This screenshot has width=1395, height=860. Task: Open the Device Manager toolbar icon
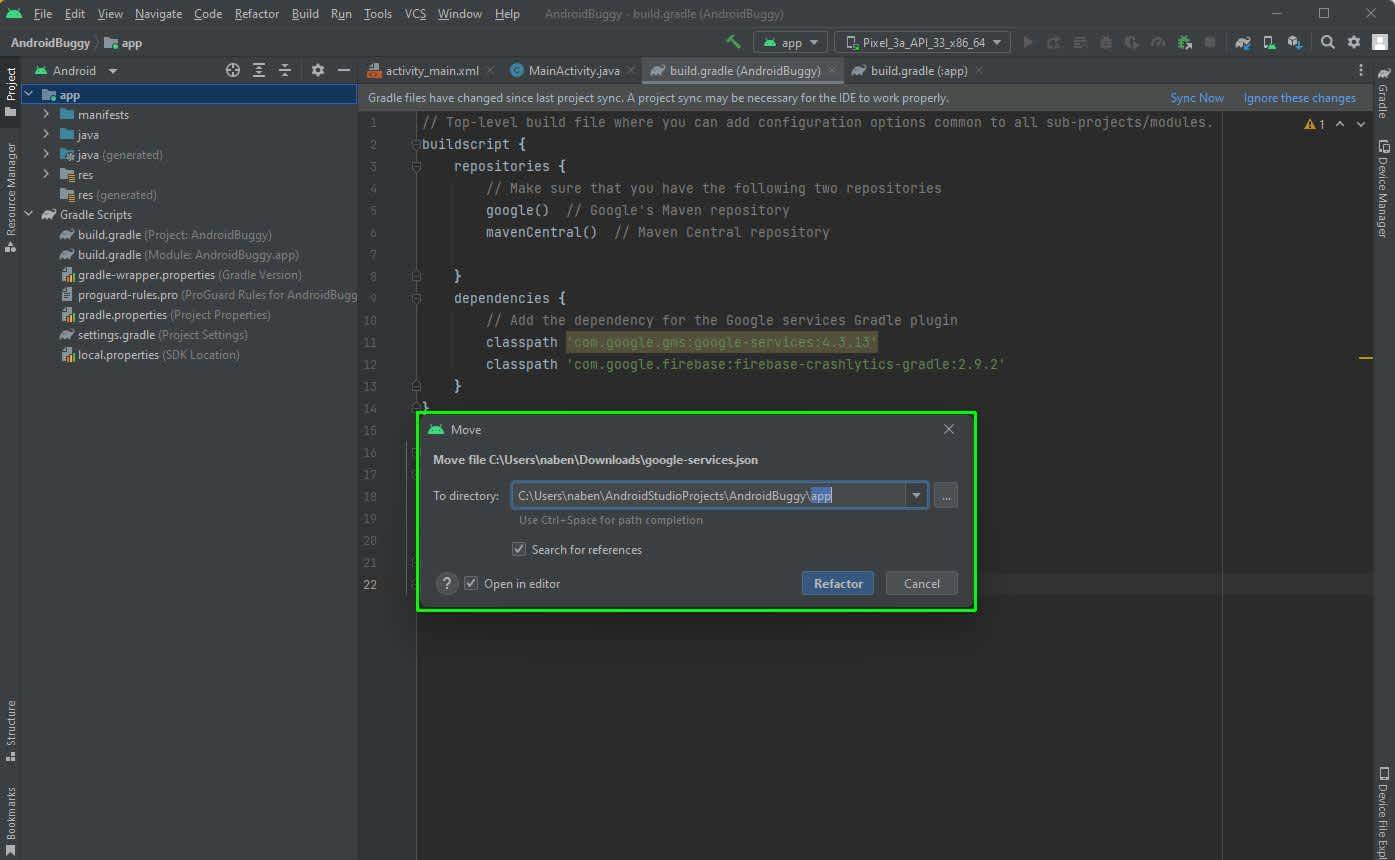point(1269,42)
